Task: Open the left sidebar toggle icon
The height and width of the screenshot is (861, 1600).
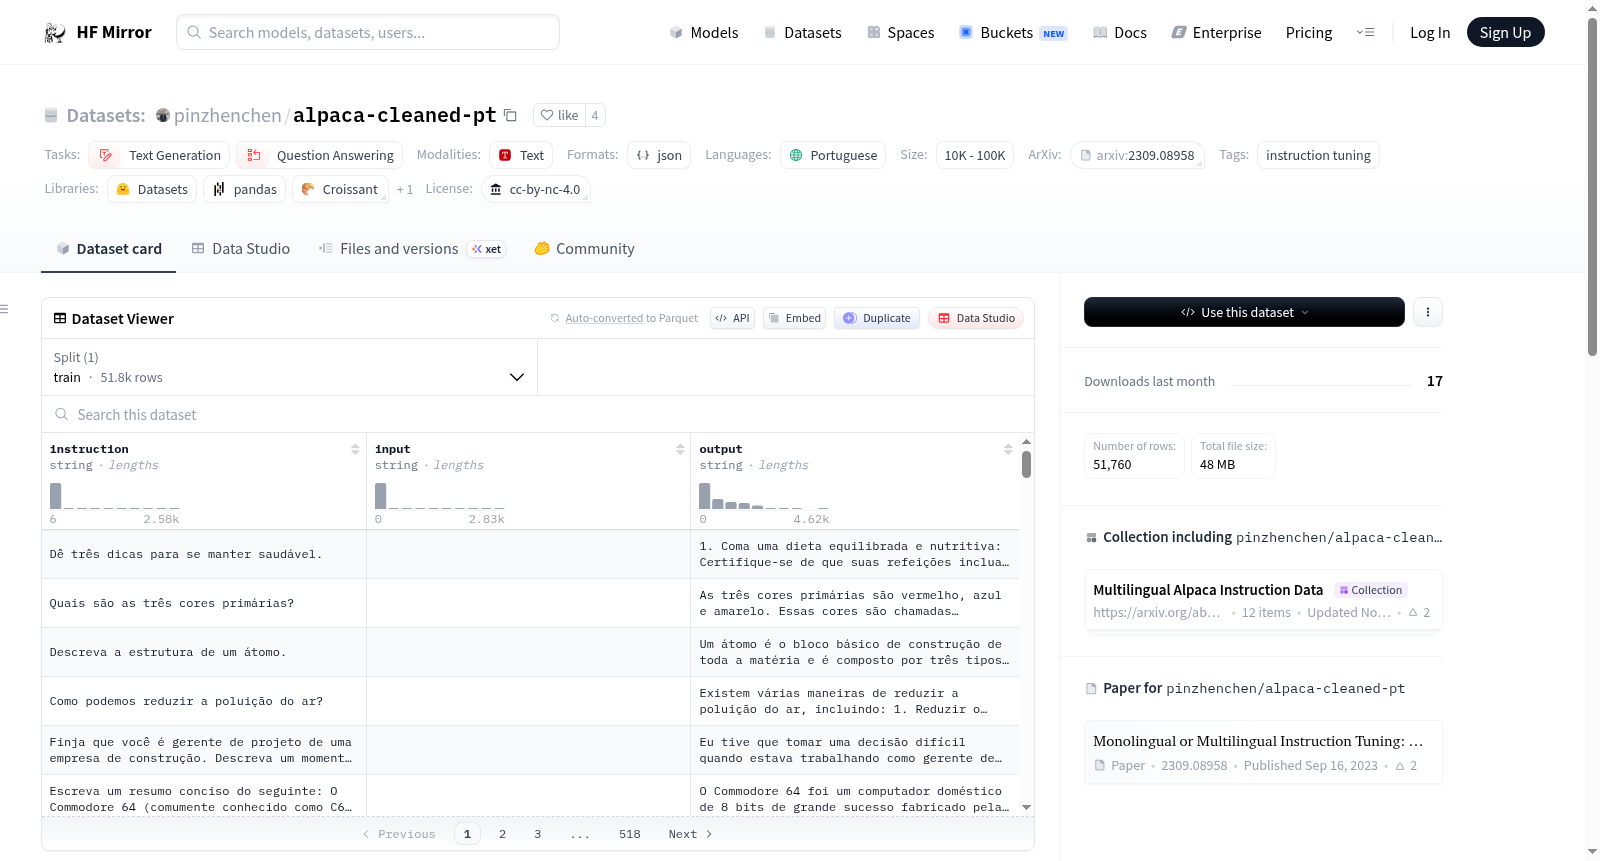Action: 5,309
